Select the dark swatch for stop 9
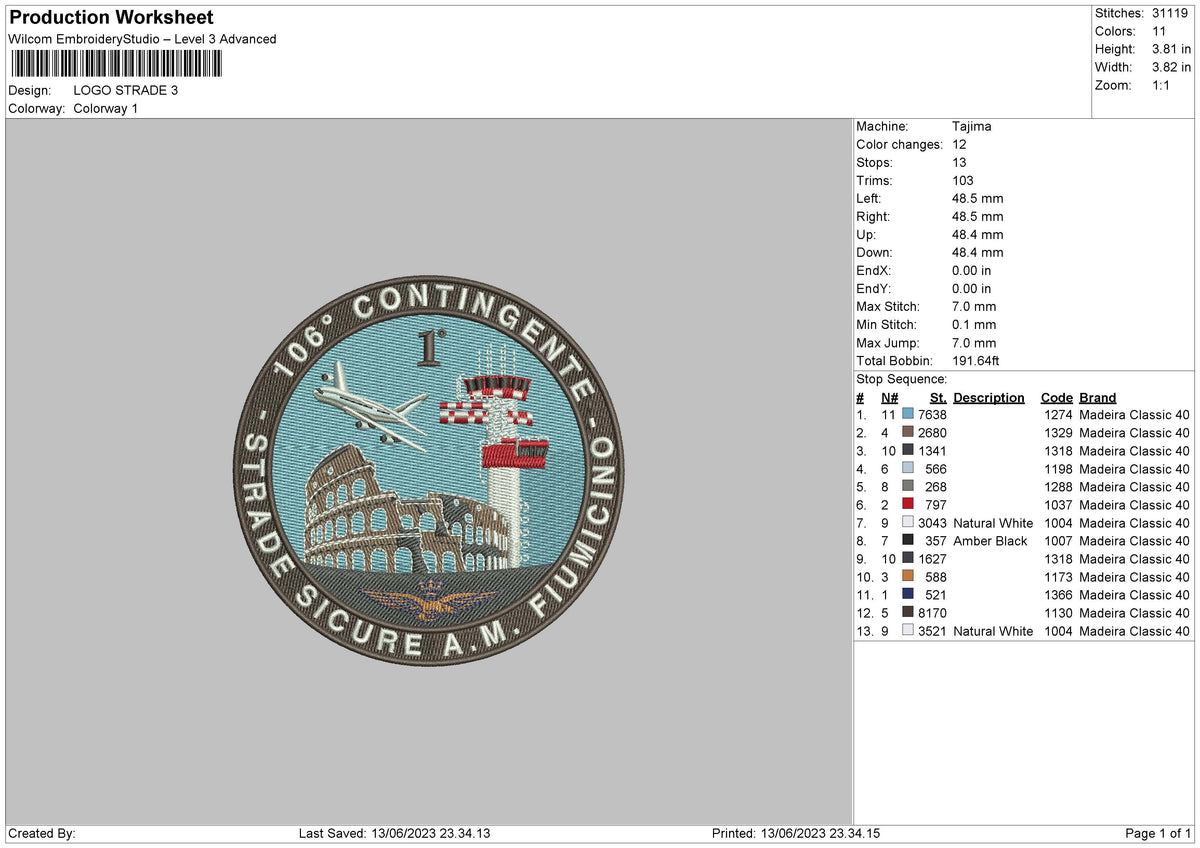The height and width of the screenshot is (848, 1200). point(908,558)
